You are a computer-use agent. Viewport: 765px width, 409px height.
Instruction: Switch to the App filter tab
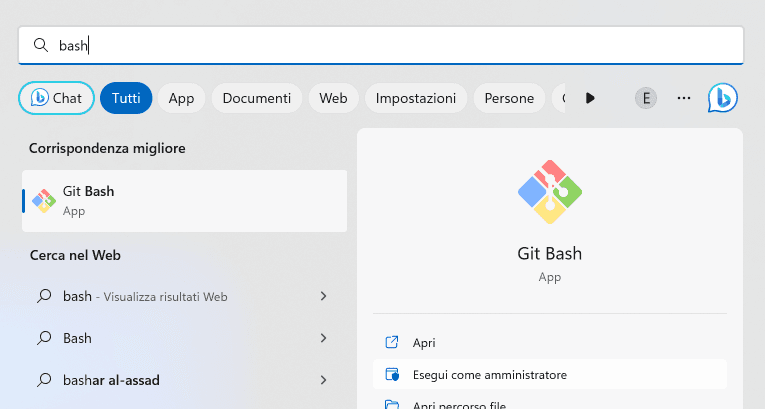click(181, 98)
